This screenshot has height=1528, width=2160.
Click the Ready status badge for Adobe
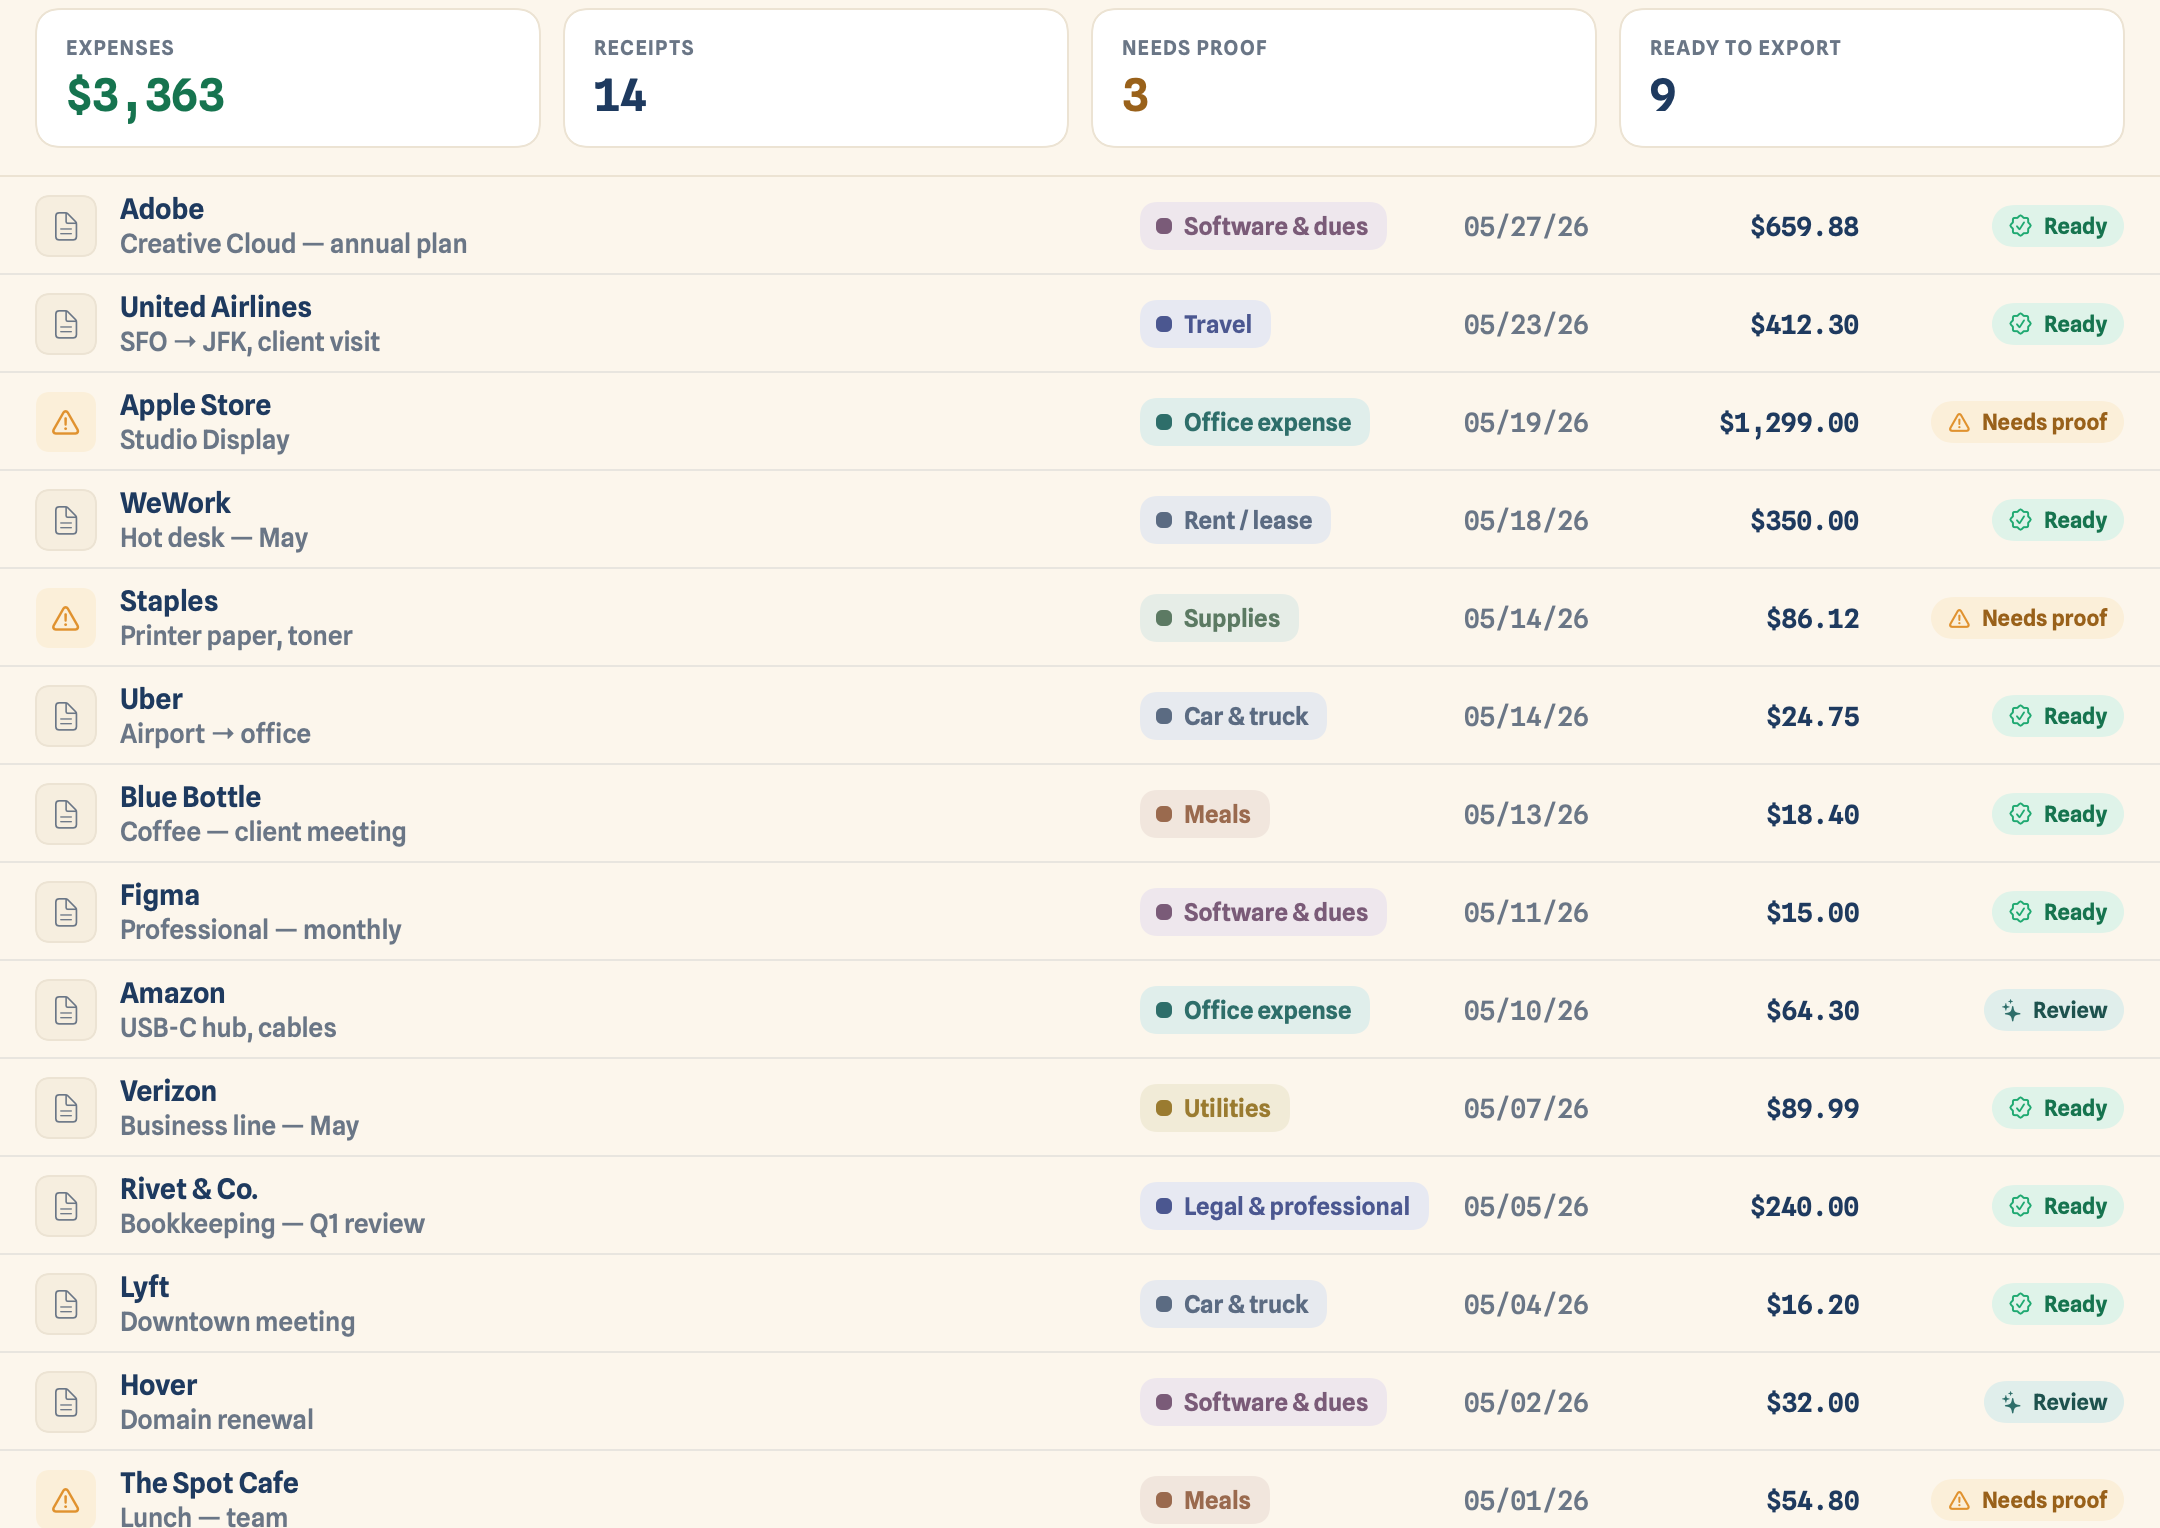[2058, 226]
